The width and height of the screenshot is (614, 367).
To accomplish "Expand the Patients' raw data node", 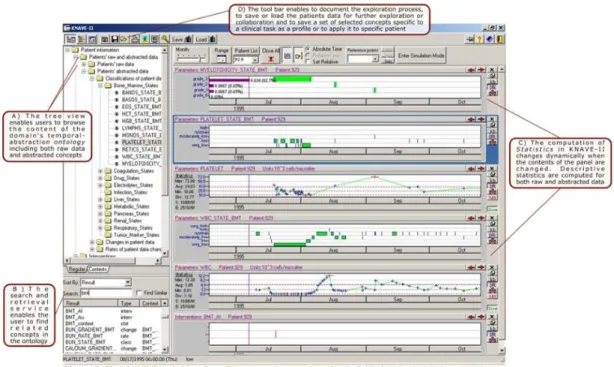I will [84, 64].
